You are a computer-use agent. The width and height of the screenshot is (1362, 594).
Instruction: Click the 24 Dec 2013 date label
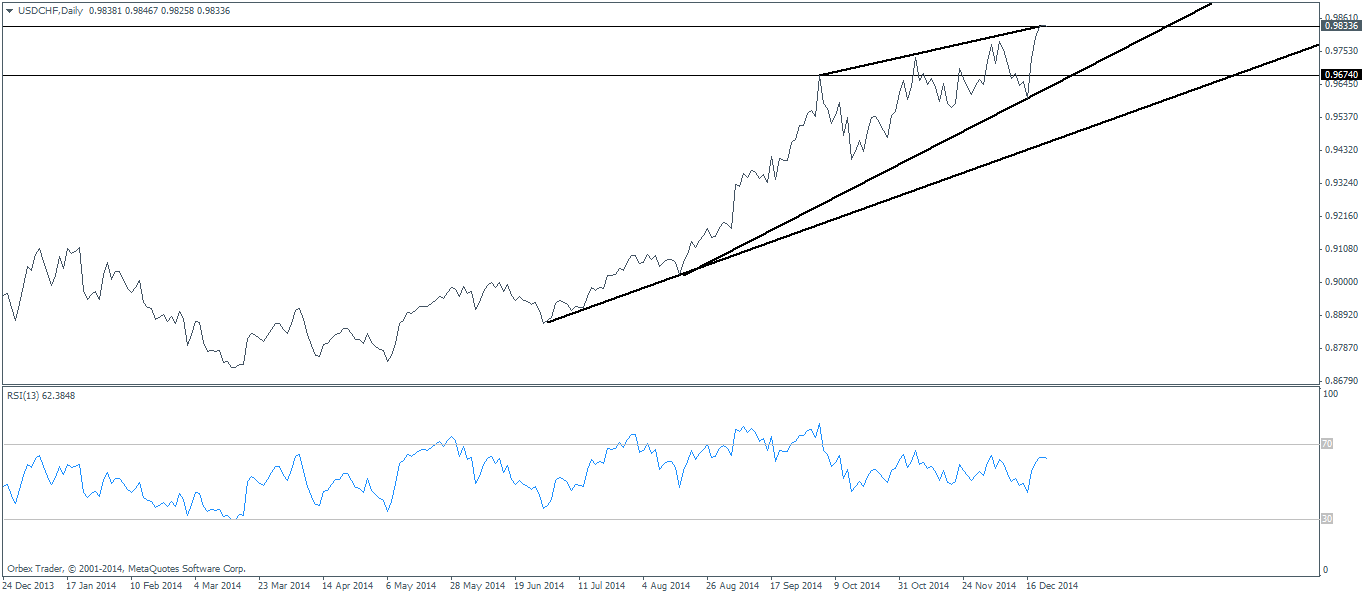[x=28, y=585]
